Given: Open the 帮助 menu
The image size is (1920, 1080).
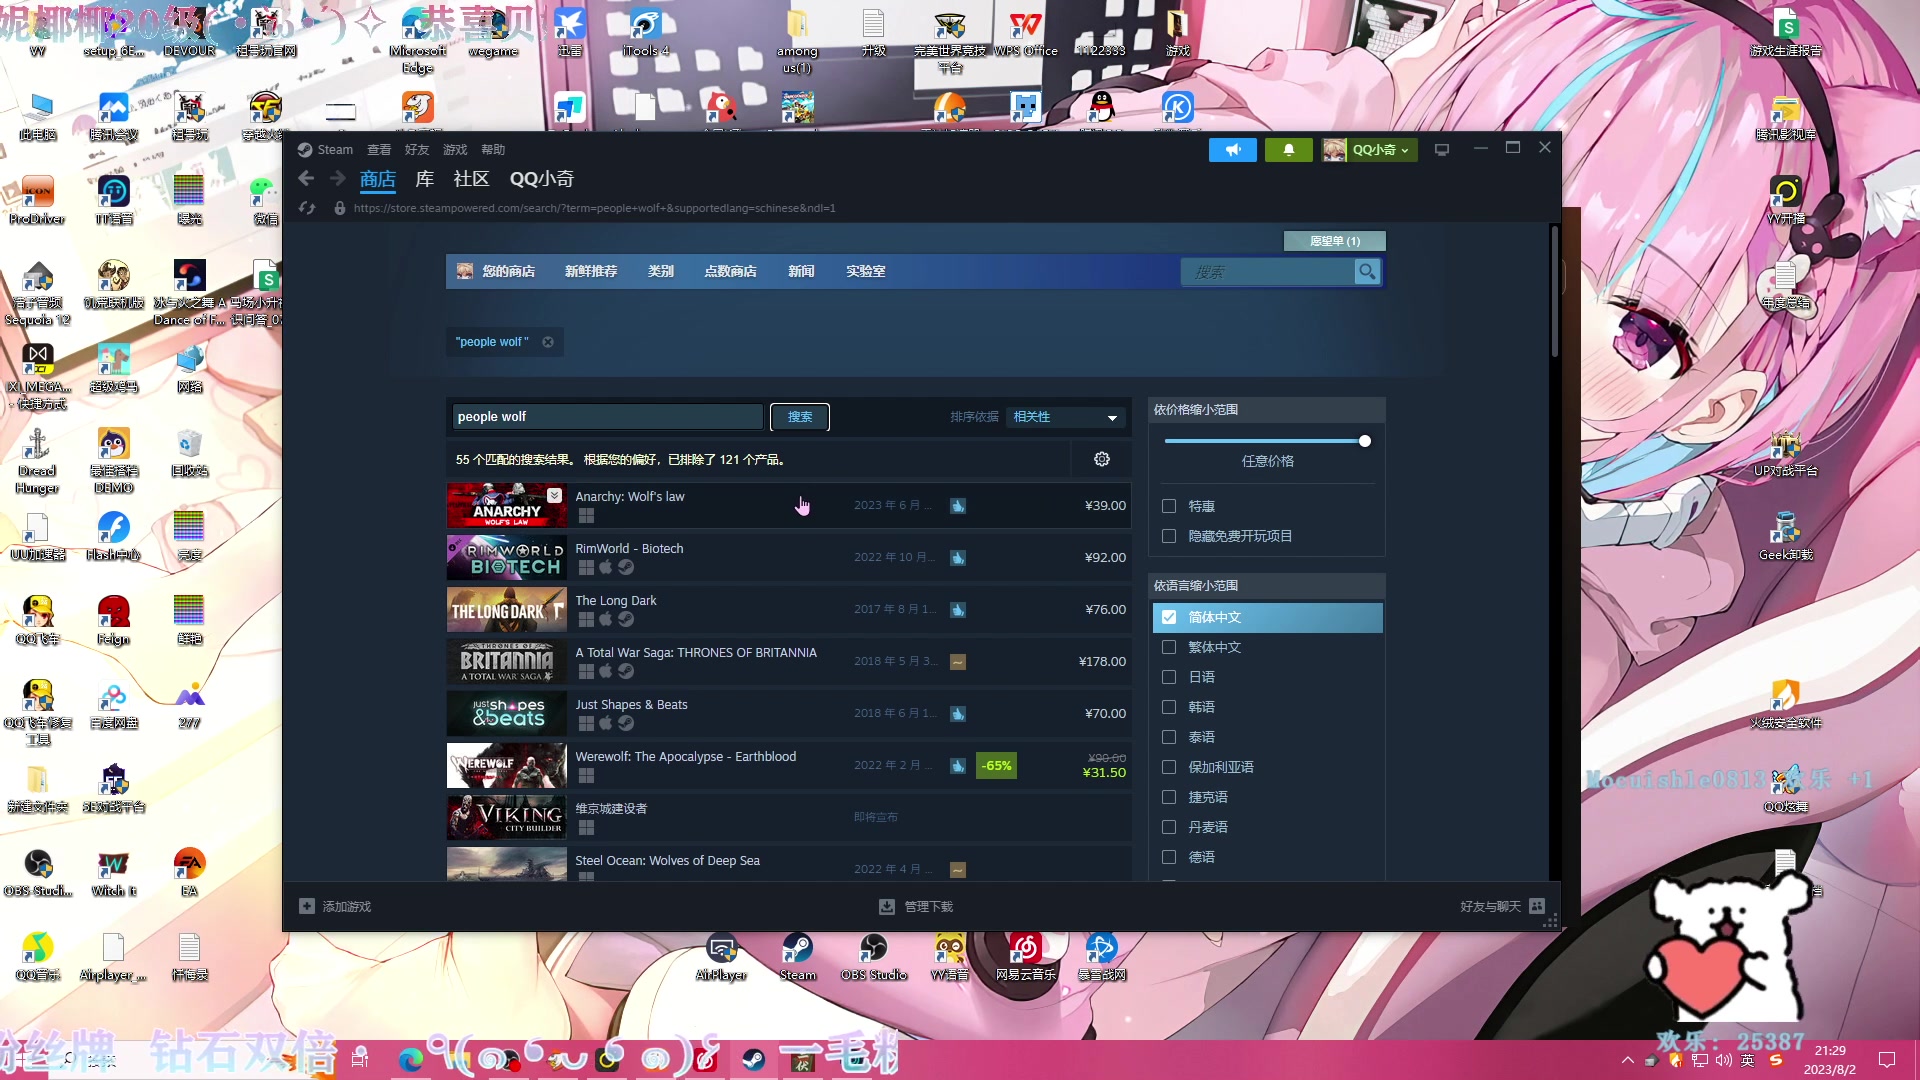Looking at the screenshot, I should (x=493, y=150).
